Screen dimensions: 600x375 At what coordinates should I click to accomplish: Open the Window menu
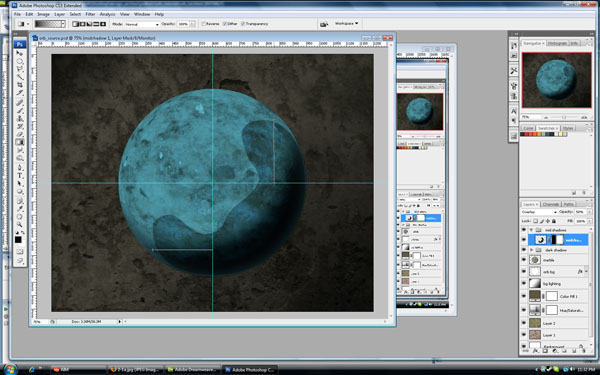pos(142,14)
